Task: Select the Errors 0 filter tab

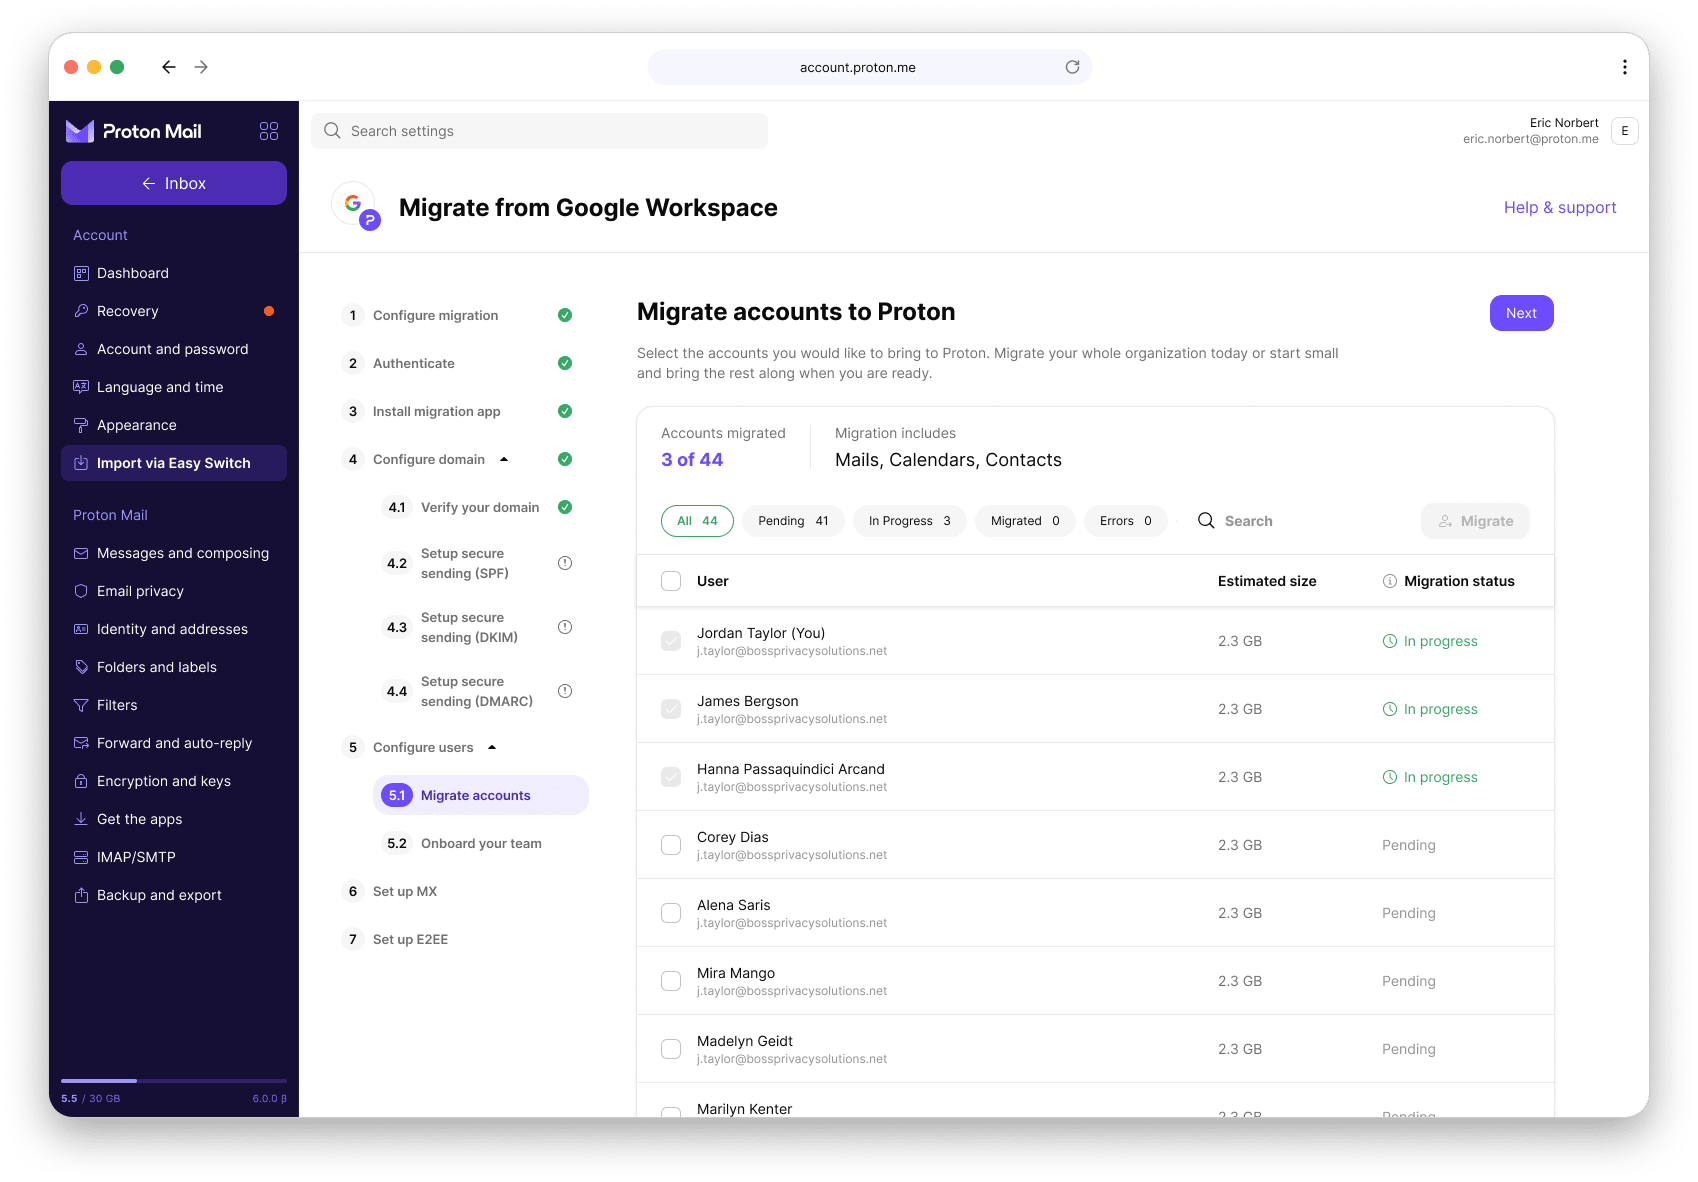Action: pos(1126,521)
